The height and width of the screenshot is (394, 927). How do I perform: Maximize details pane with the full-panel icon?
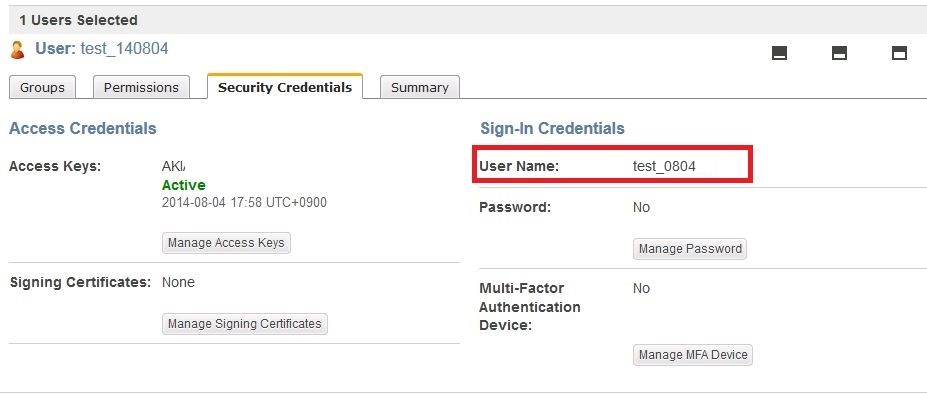pyautogui.click(x=899, y=53)
